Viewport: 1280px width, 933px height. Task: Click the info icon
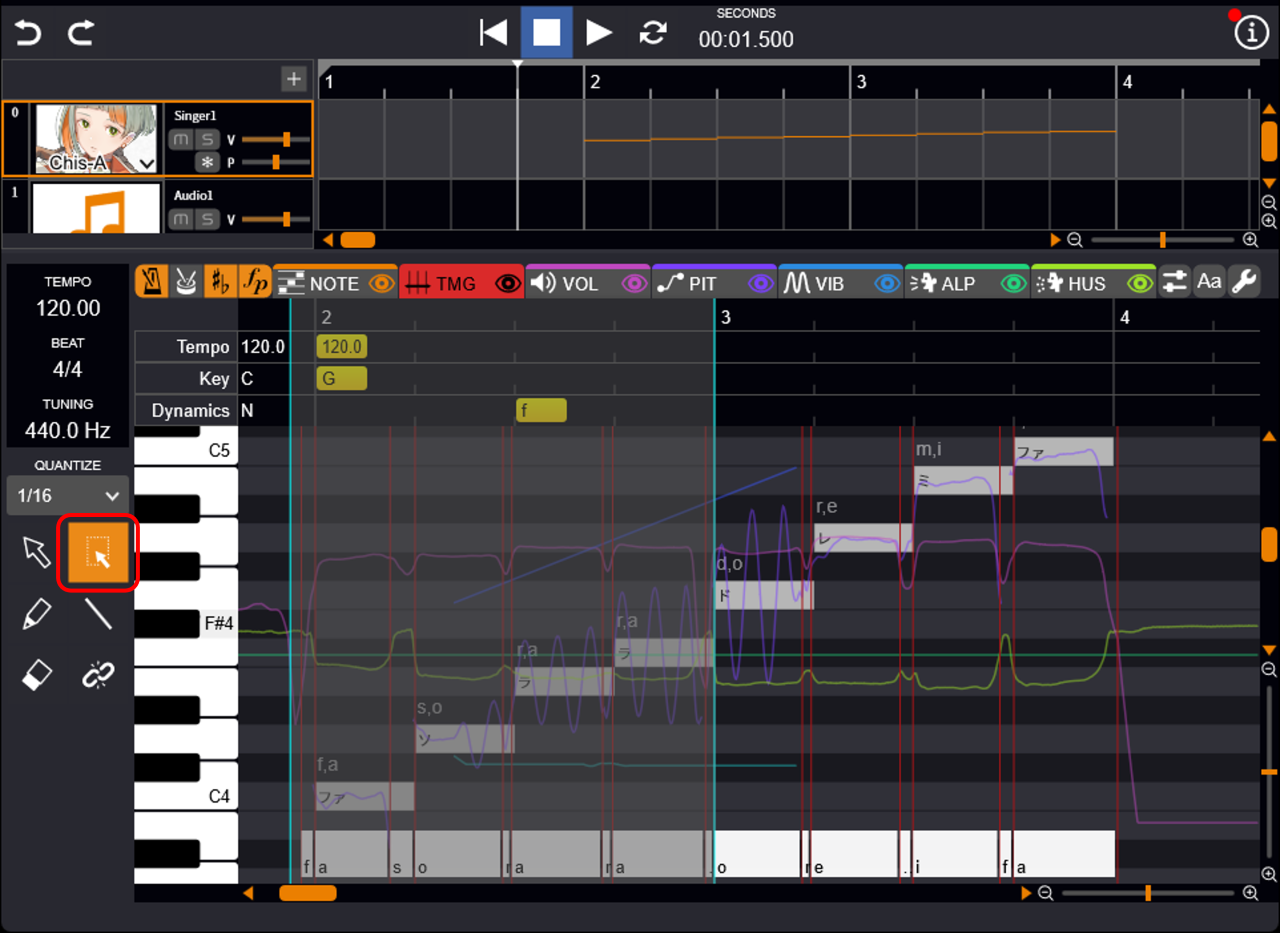[1250, 33]
